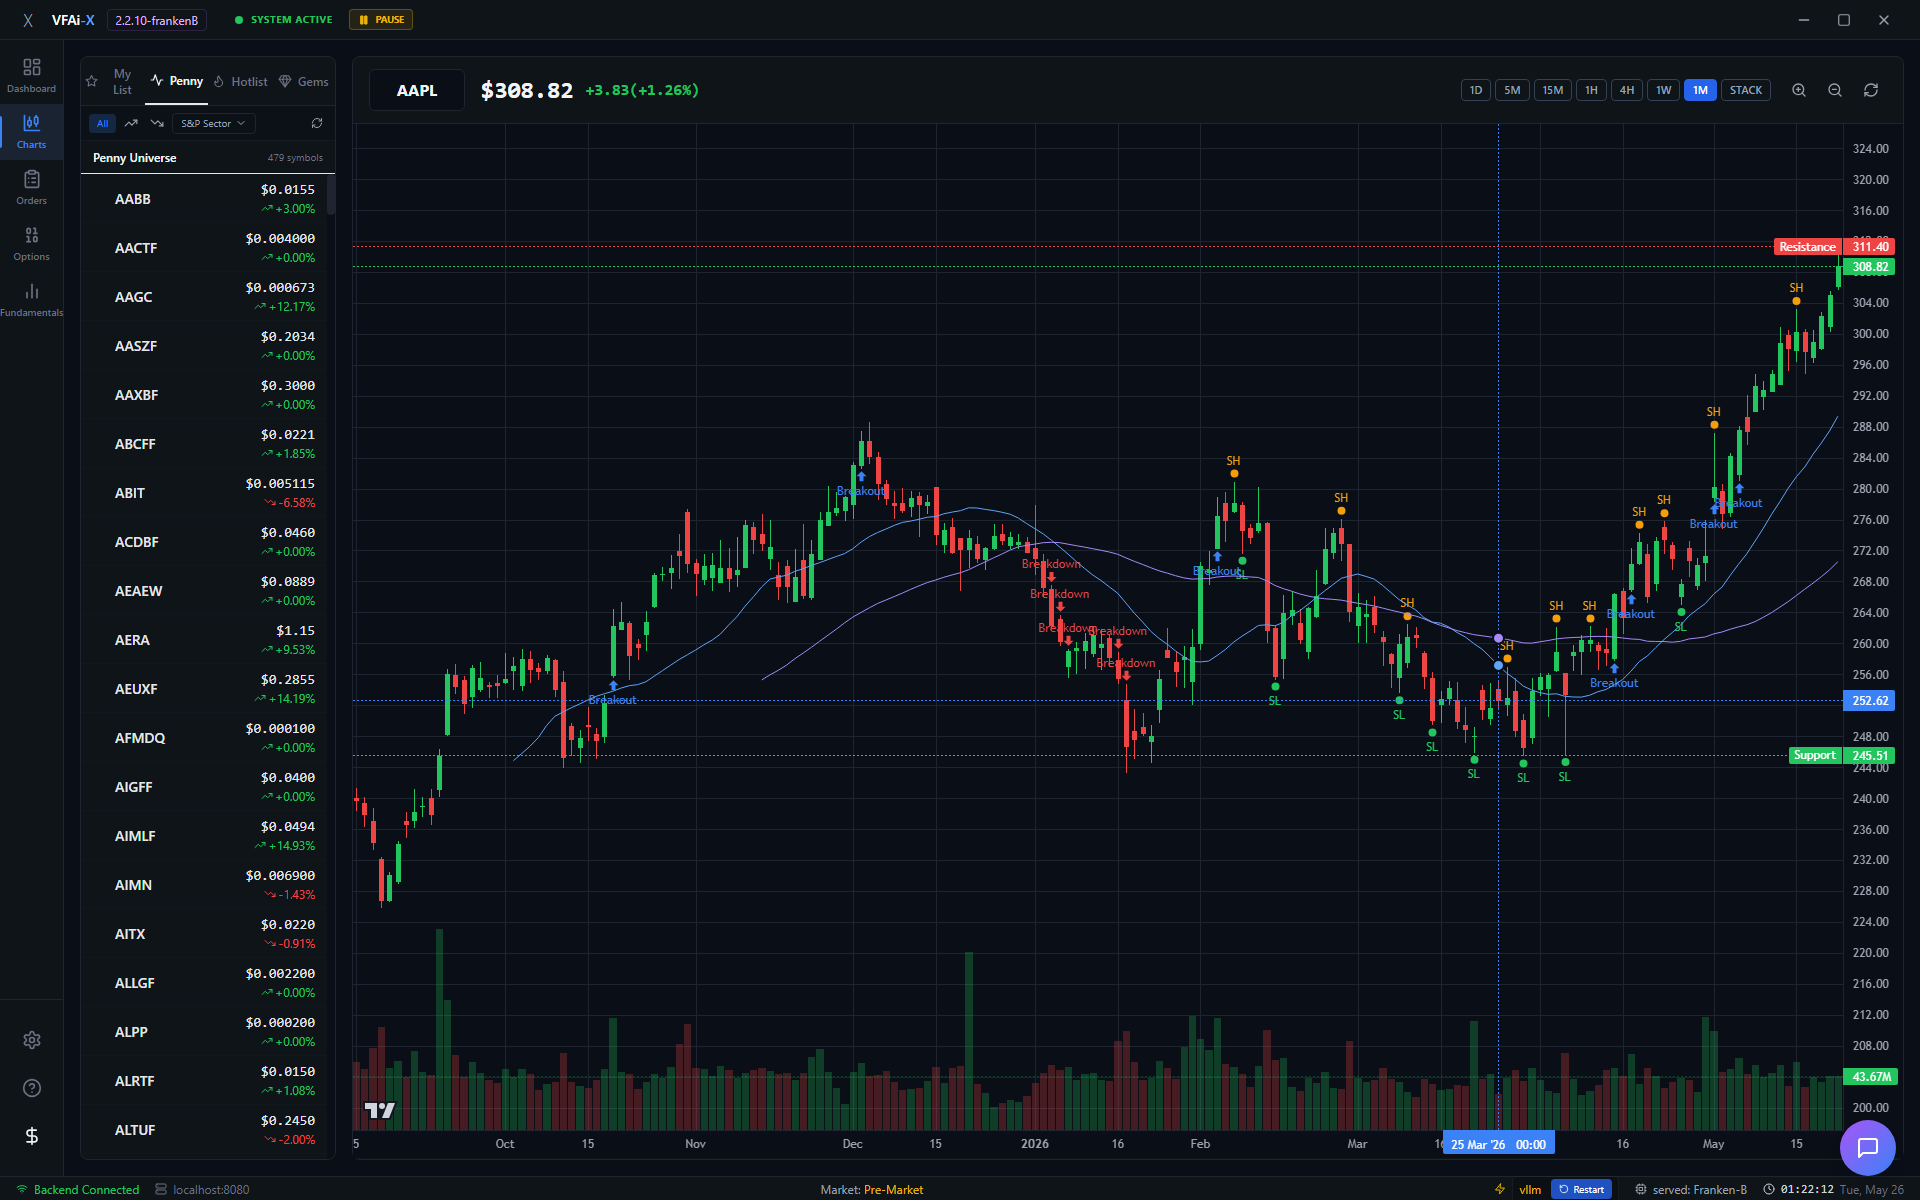Open the chat bubble assistant
Viewport: 1920px width, 1200px height.
1868,1147
